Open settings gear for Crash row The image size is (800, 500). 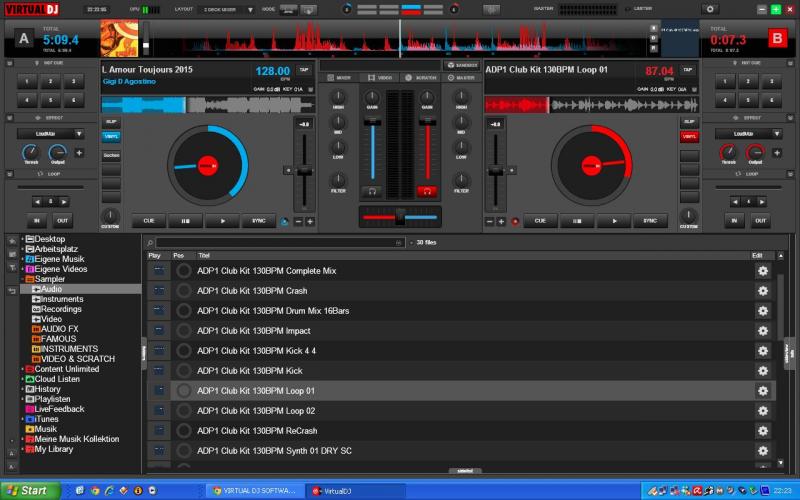(763, 291)
